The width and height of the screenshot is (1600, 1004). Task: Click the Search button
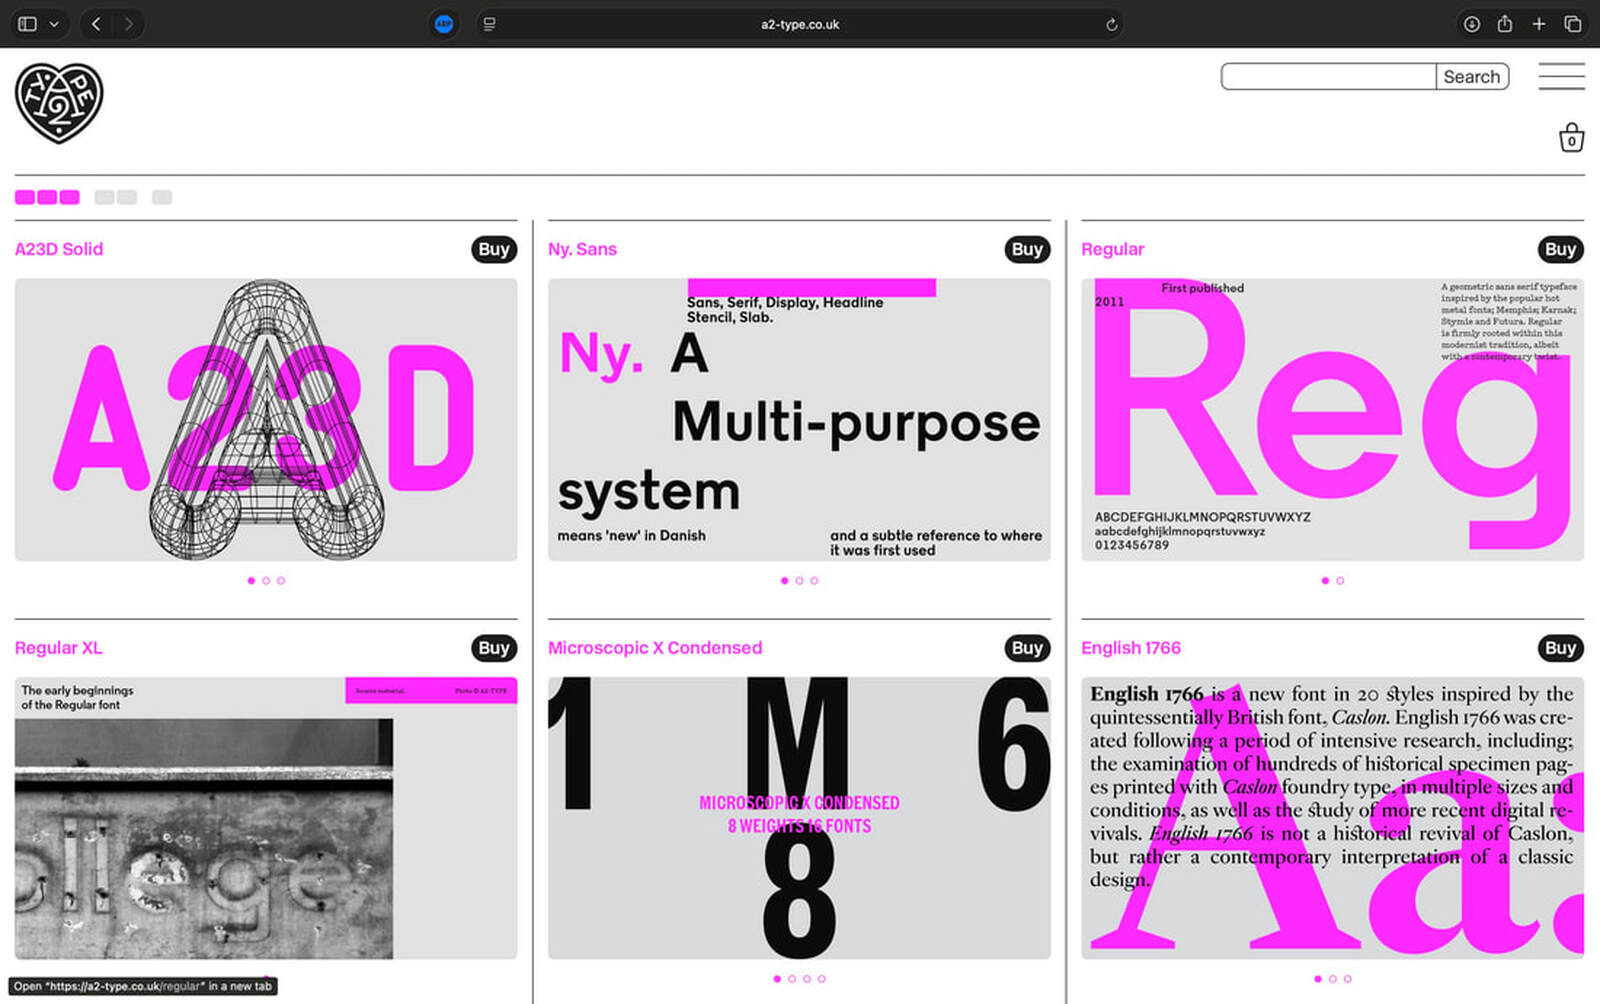(1471, 77)
